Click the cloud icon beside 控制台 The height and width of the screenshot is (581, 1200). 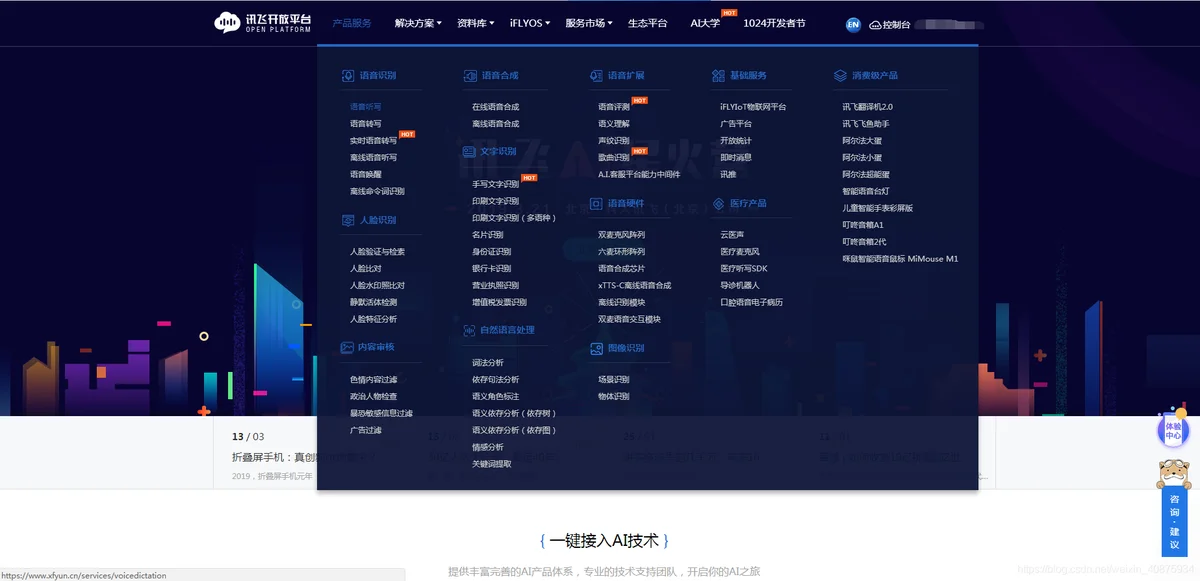click(x=875, y=24)
